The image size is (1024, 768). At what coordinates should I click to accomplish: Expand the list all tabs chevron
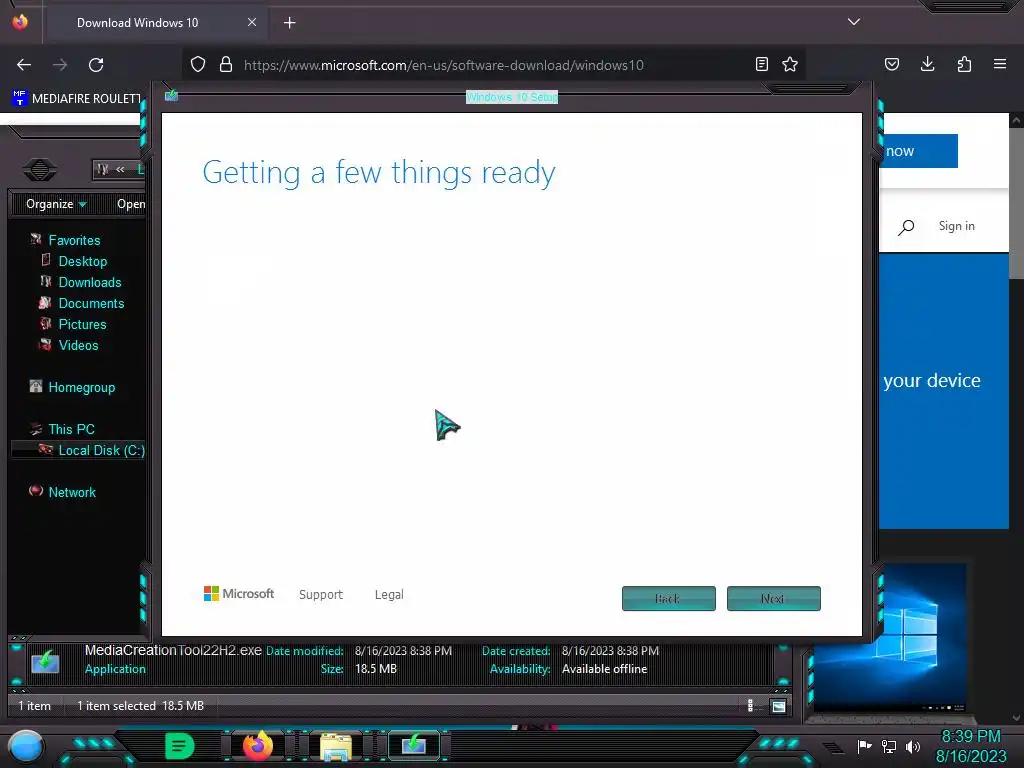pos(854,22)
